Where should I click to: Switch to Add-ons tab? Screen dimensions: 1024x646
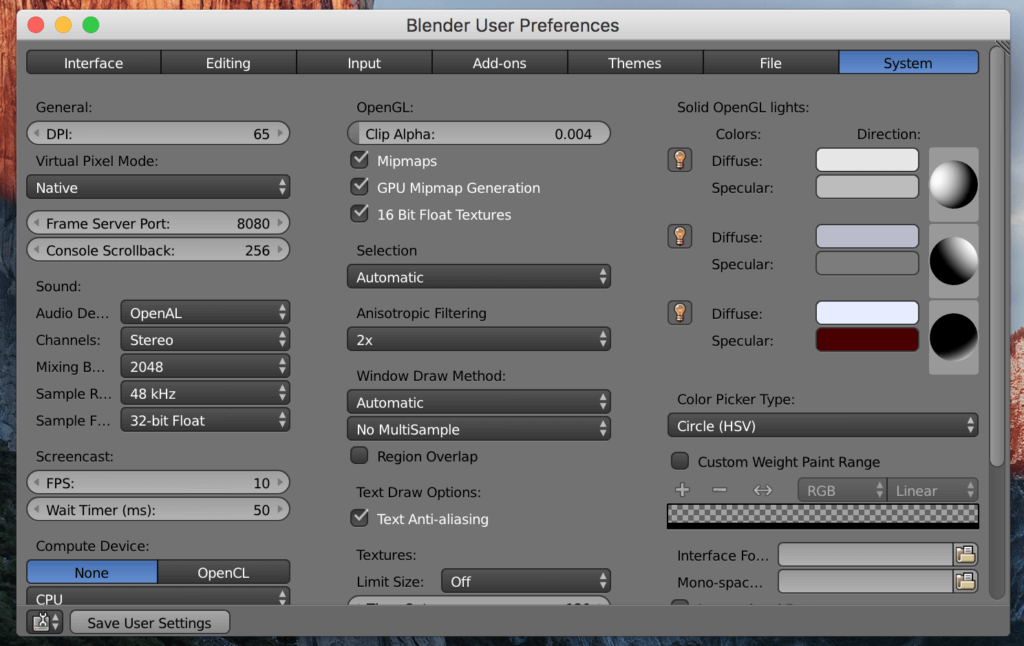pos(500,63)
